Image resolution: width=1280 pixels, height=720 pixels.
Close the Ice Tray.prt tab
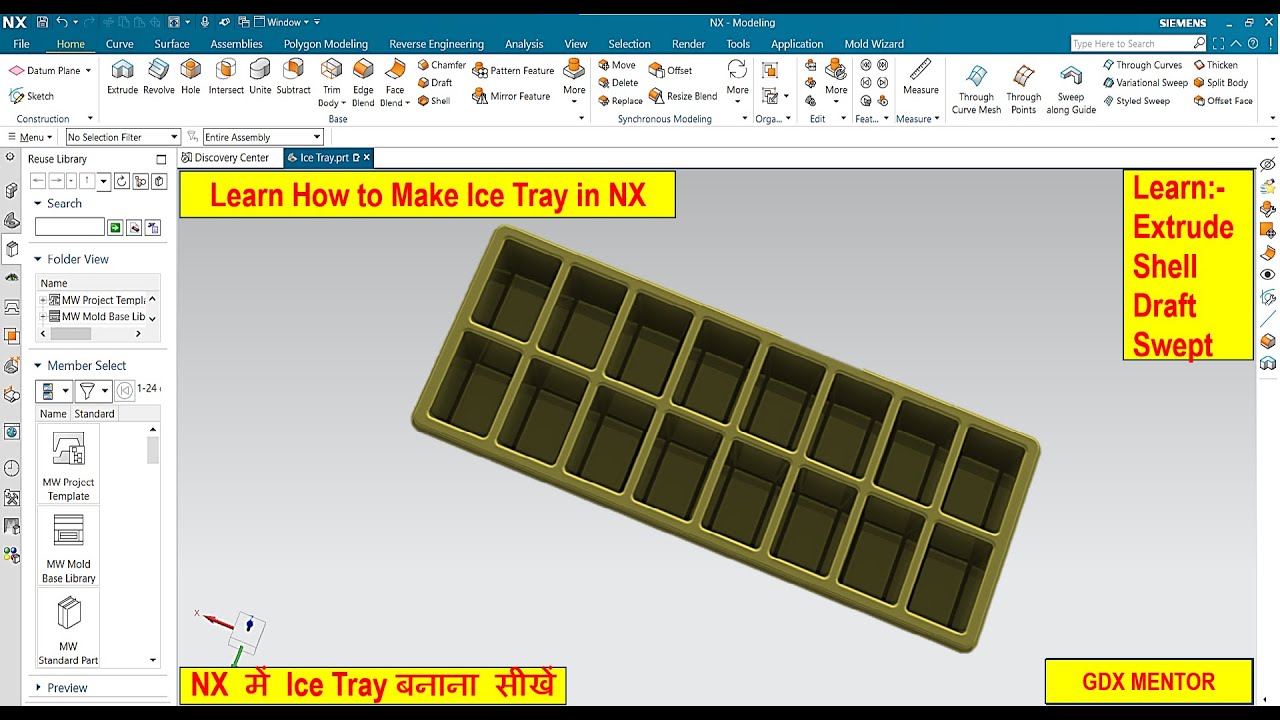pos(367,158)
